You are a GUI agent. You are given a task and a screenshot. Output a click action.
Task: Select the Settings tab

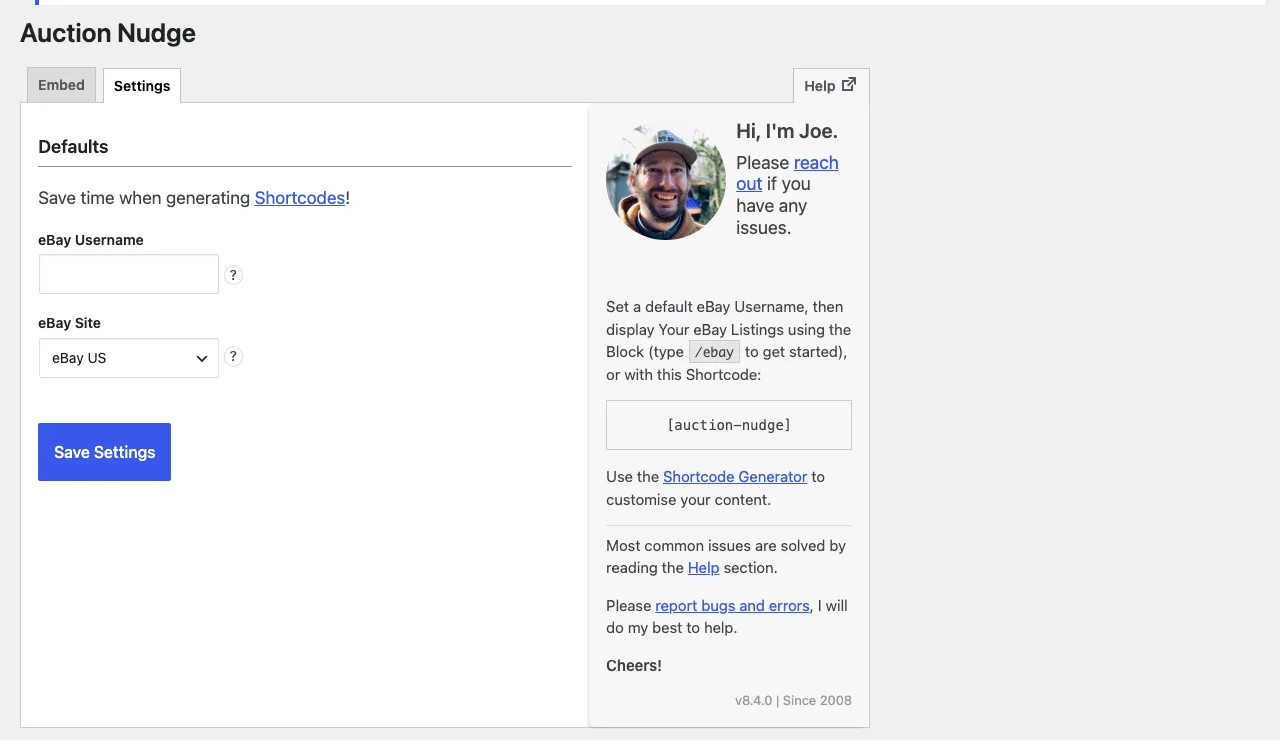[142, 86]
